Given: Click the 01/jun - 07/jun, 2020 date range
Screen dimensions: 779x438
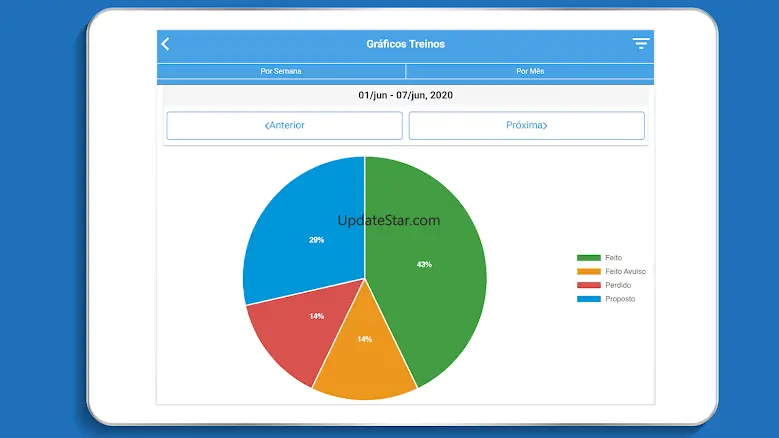Looking at the screenshot, I should 405,95.
